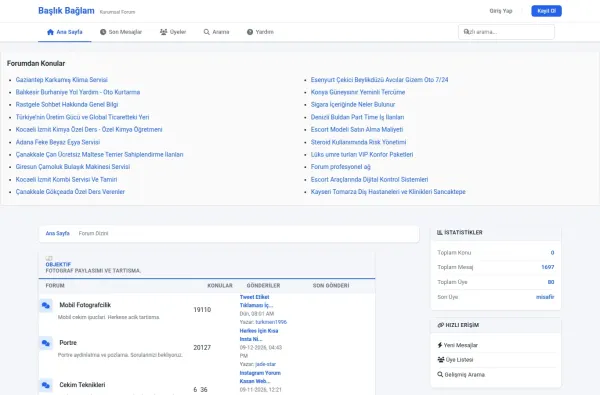Open the Mobil Fotografcılık forum
Image resolution: width=600 pixels, height=395 pixels.
(x=85, y=305)
